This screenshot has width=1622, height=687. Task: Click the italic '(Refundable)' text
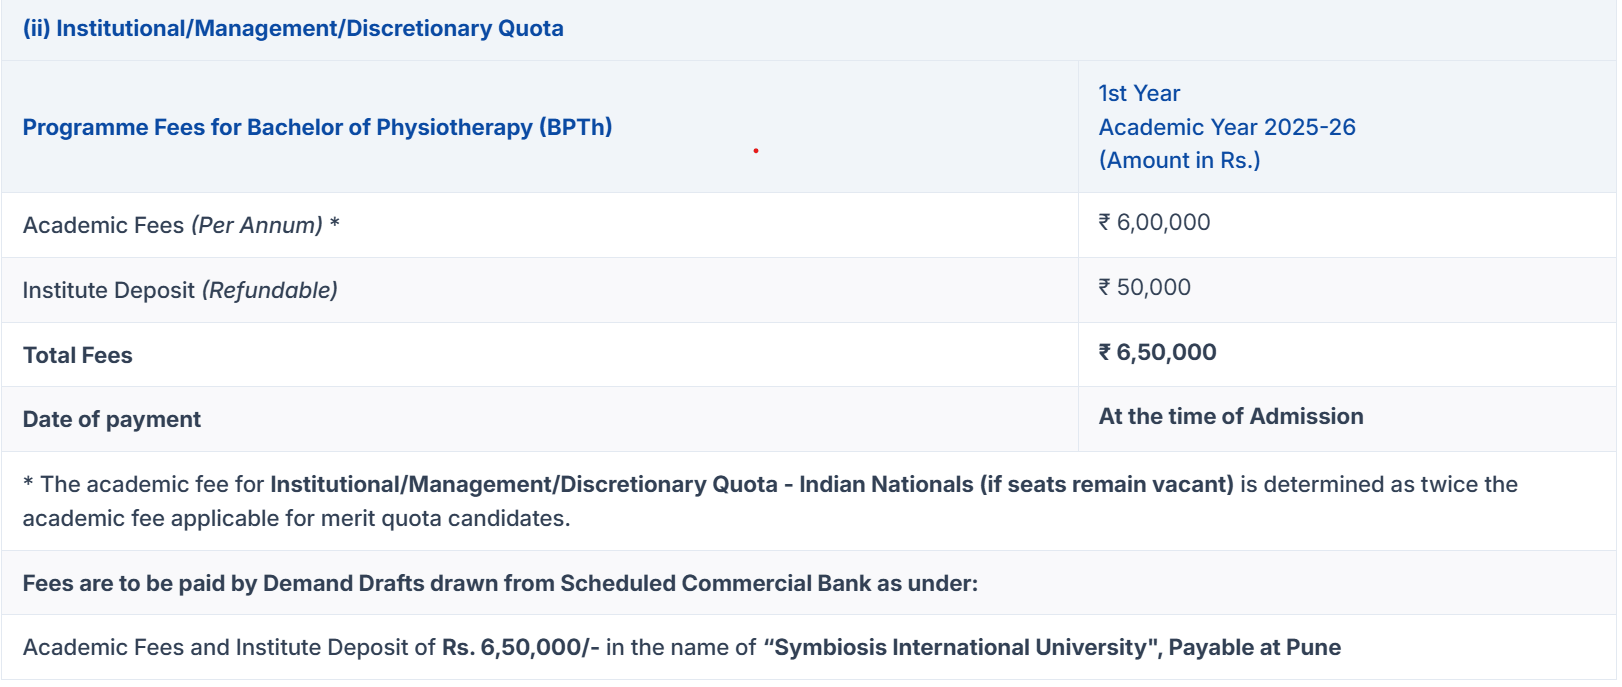pos(270,290)
